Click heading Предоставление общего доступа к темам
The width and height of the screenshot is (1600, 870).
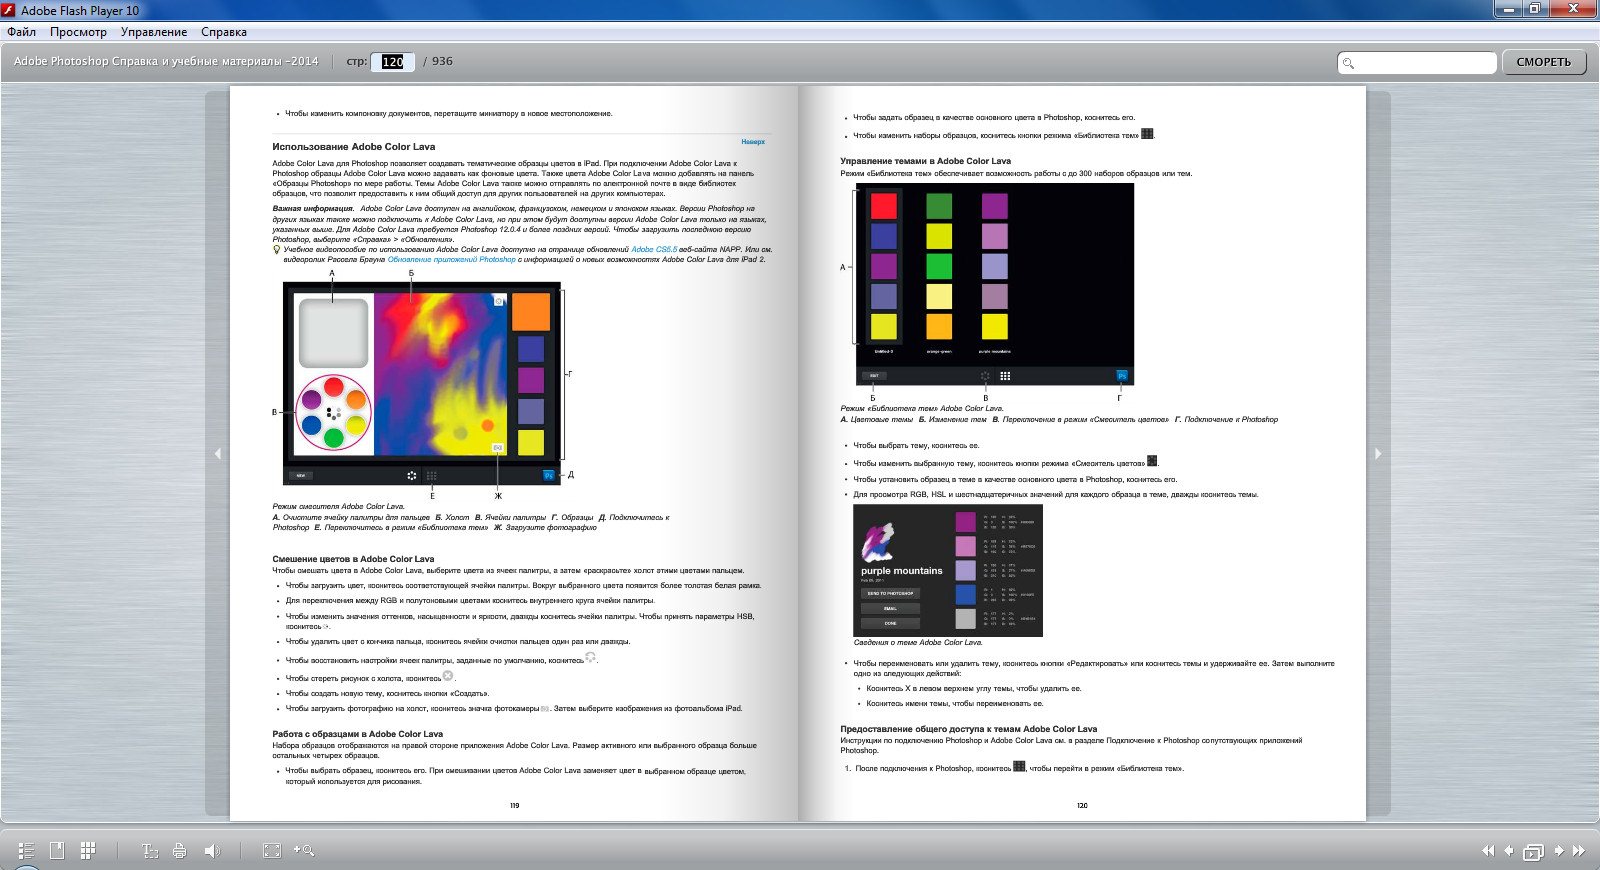968,729
